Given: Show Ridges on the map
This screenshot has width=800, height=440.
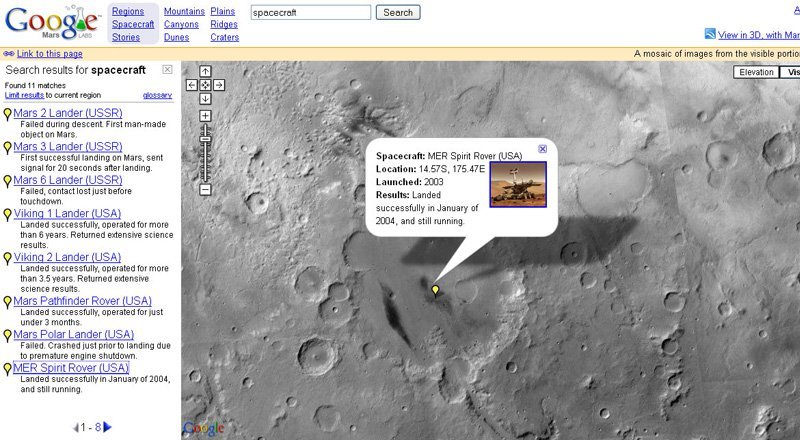Looking at the screenshot, I should 224,24.
